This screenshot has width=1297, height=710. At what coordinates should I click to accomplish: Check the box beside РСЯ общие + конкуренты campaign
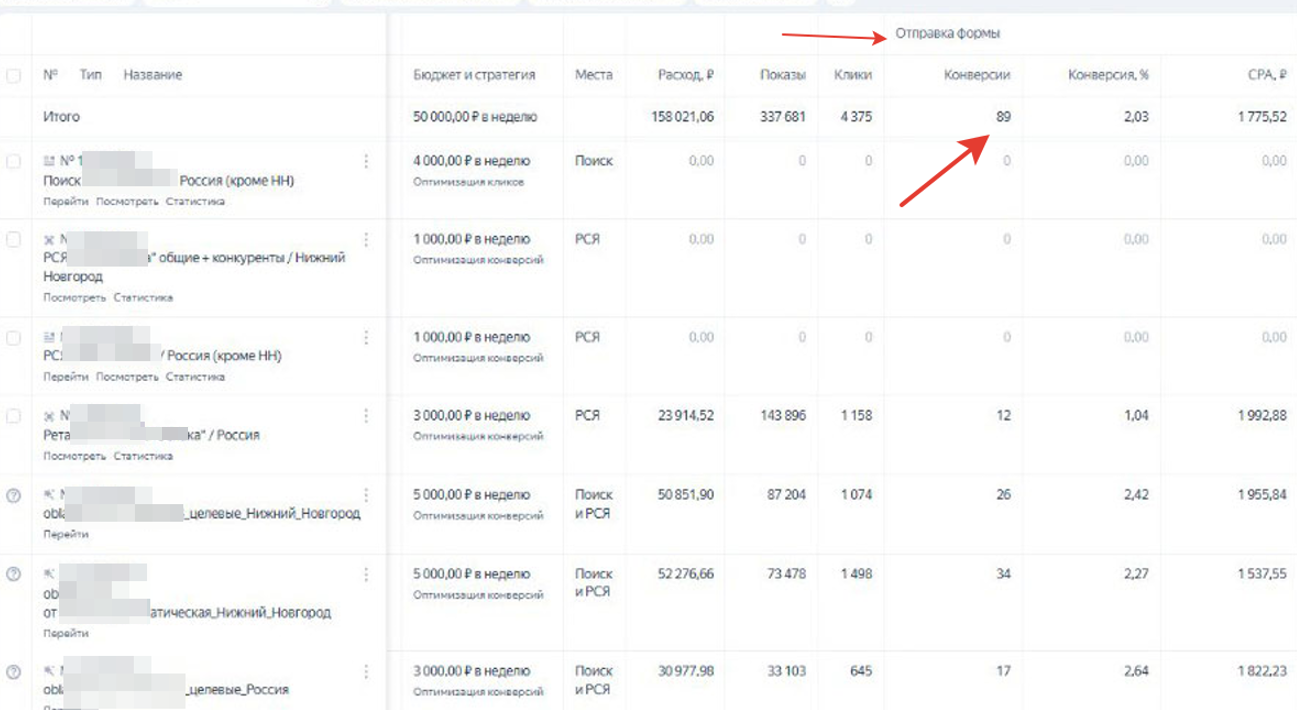pyautogui.click(x=12, y=240)
